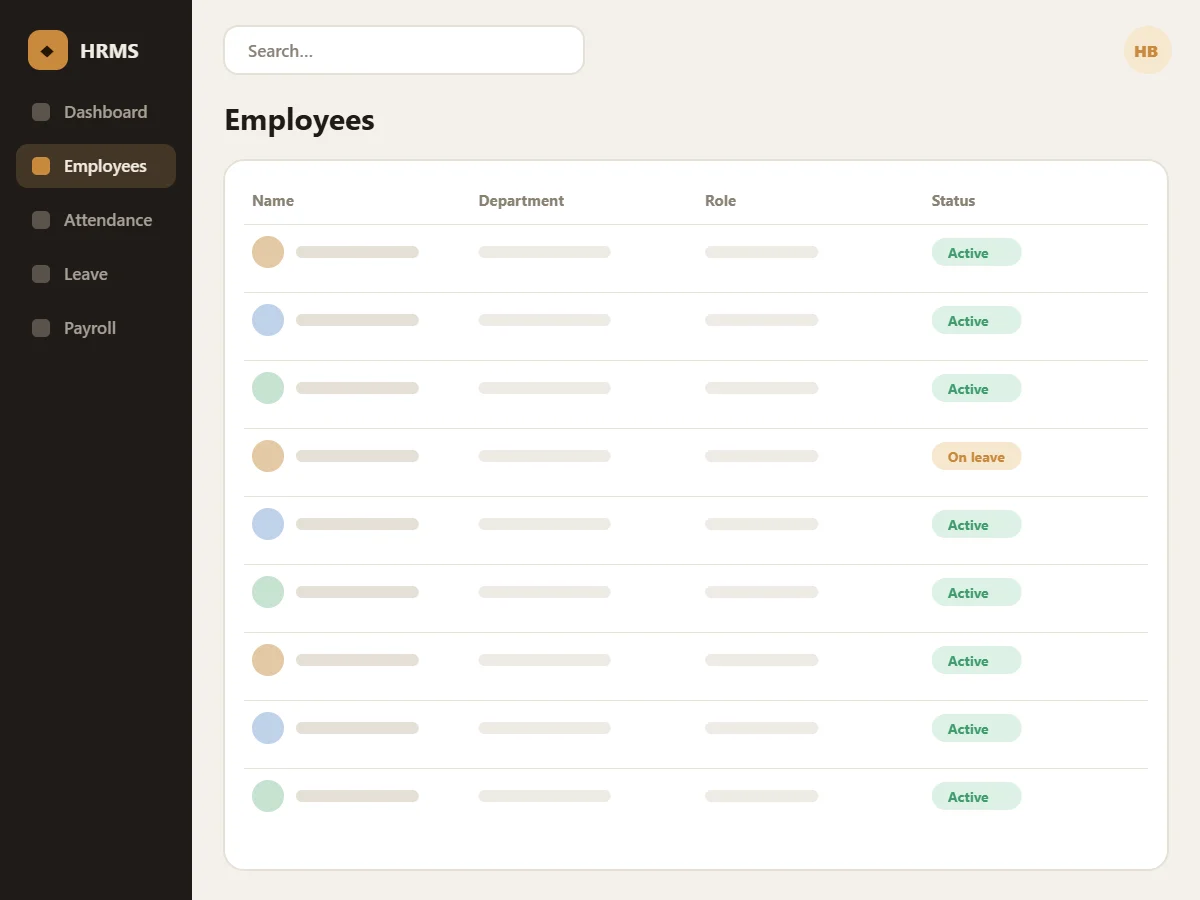
Task: Sort by the Role column header
Action: [x=720, y=200]
